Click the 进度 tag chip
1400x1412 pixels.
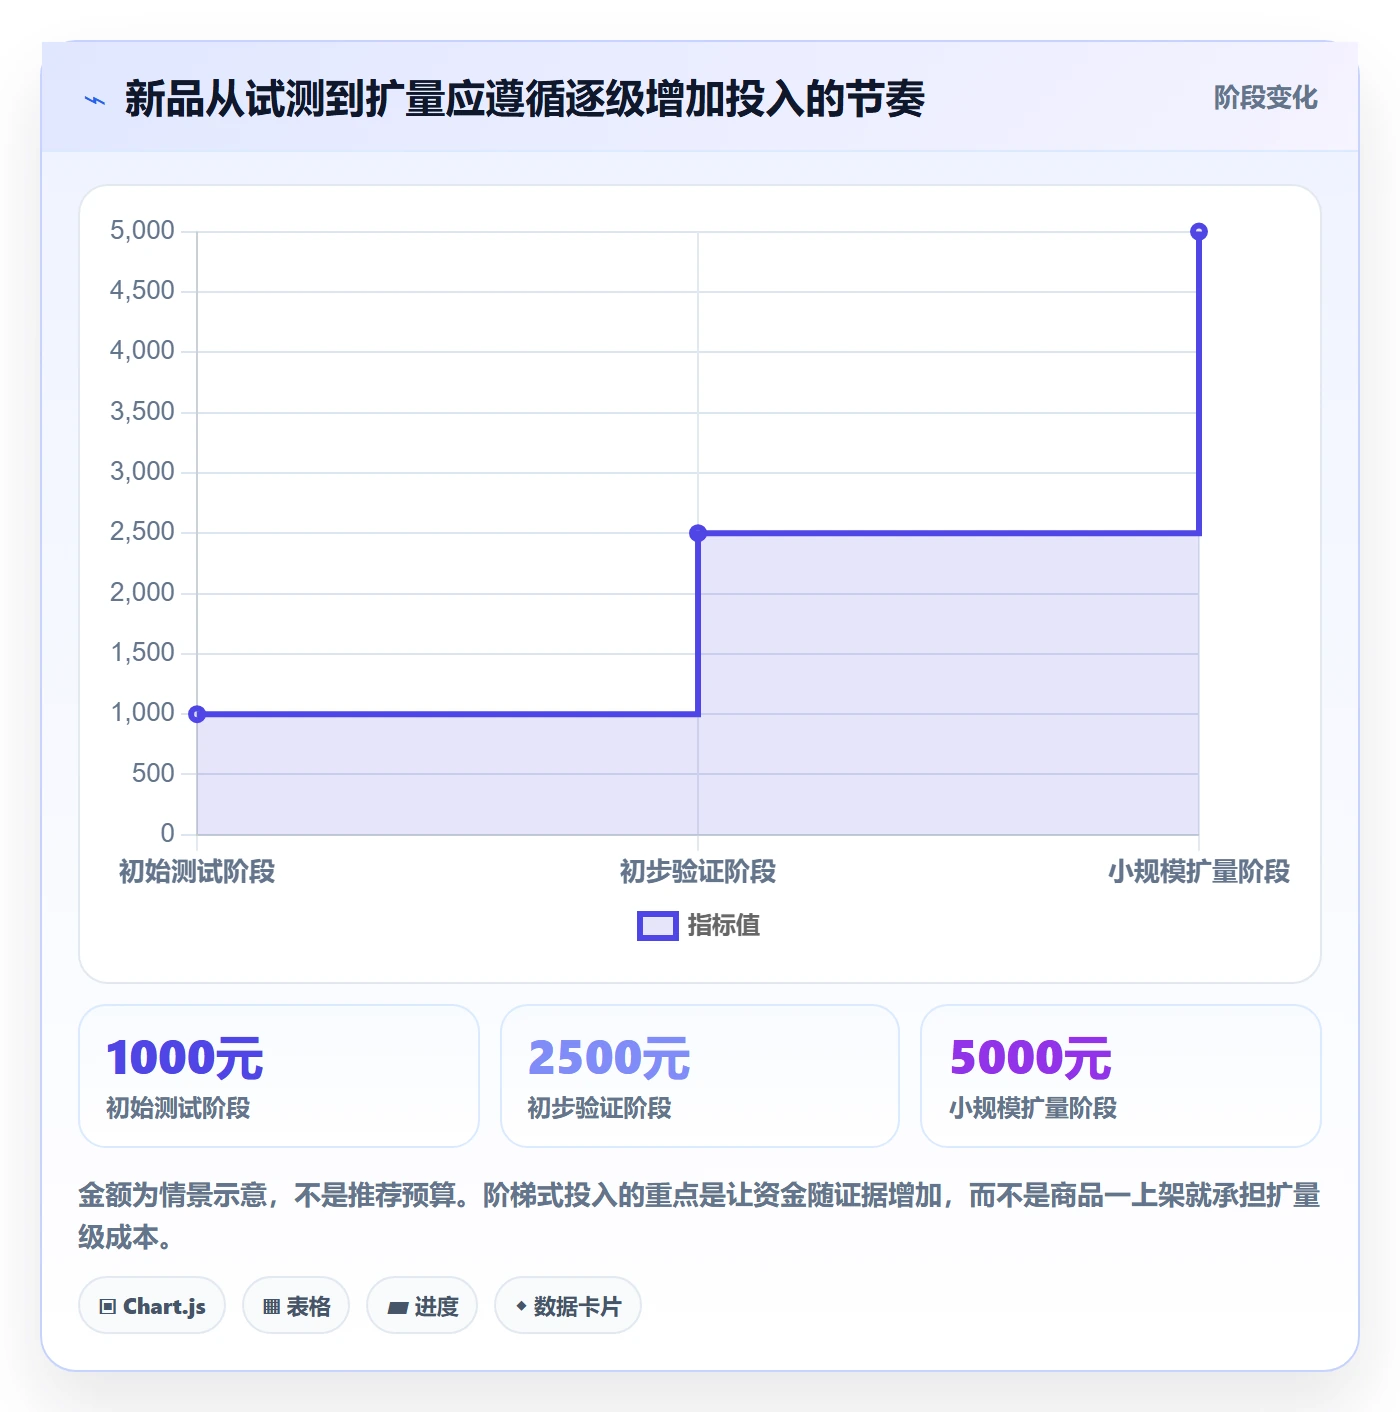point(422,1306)
